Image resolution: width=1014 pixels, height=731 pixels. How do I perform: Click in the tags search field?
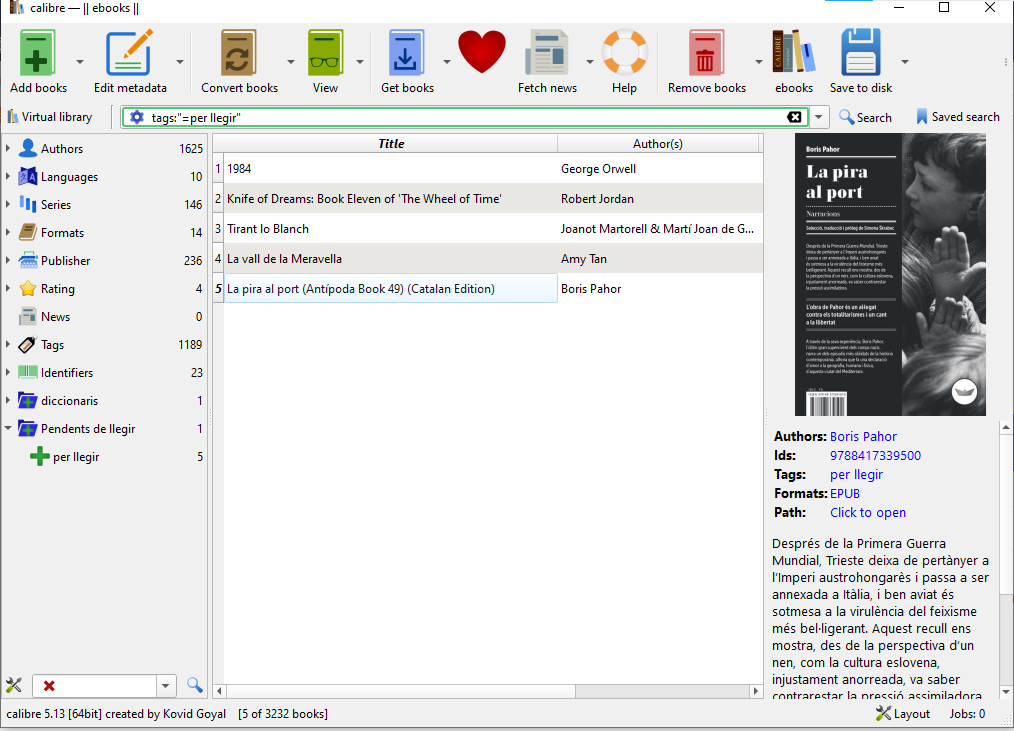(x=466, y=117)
